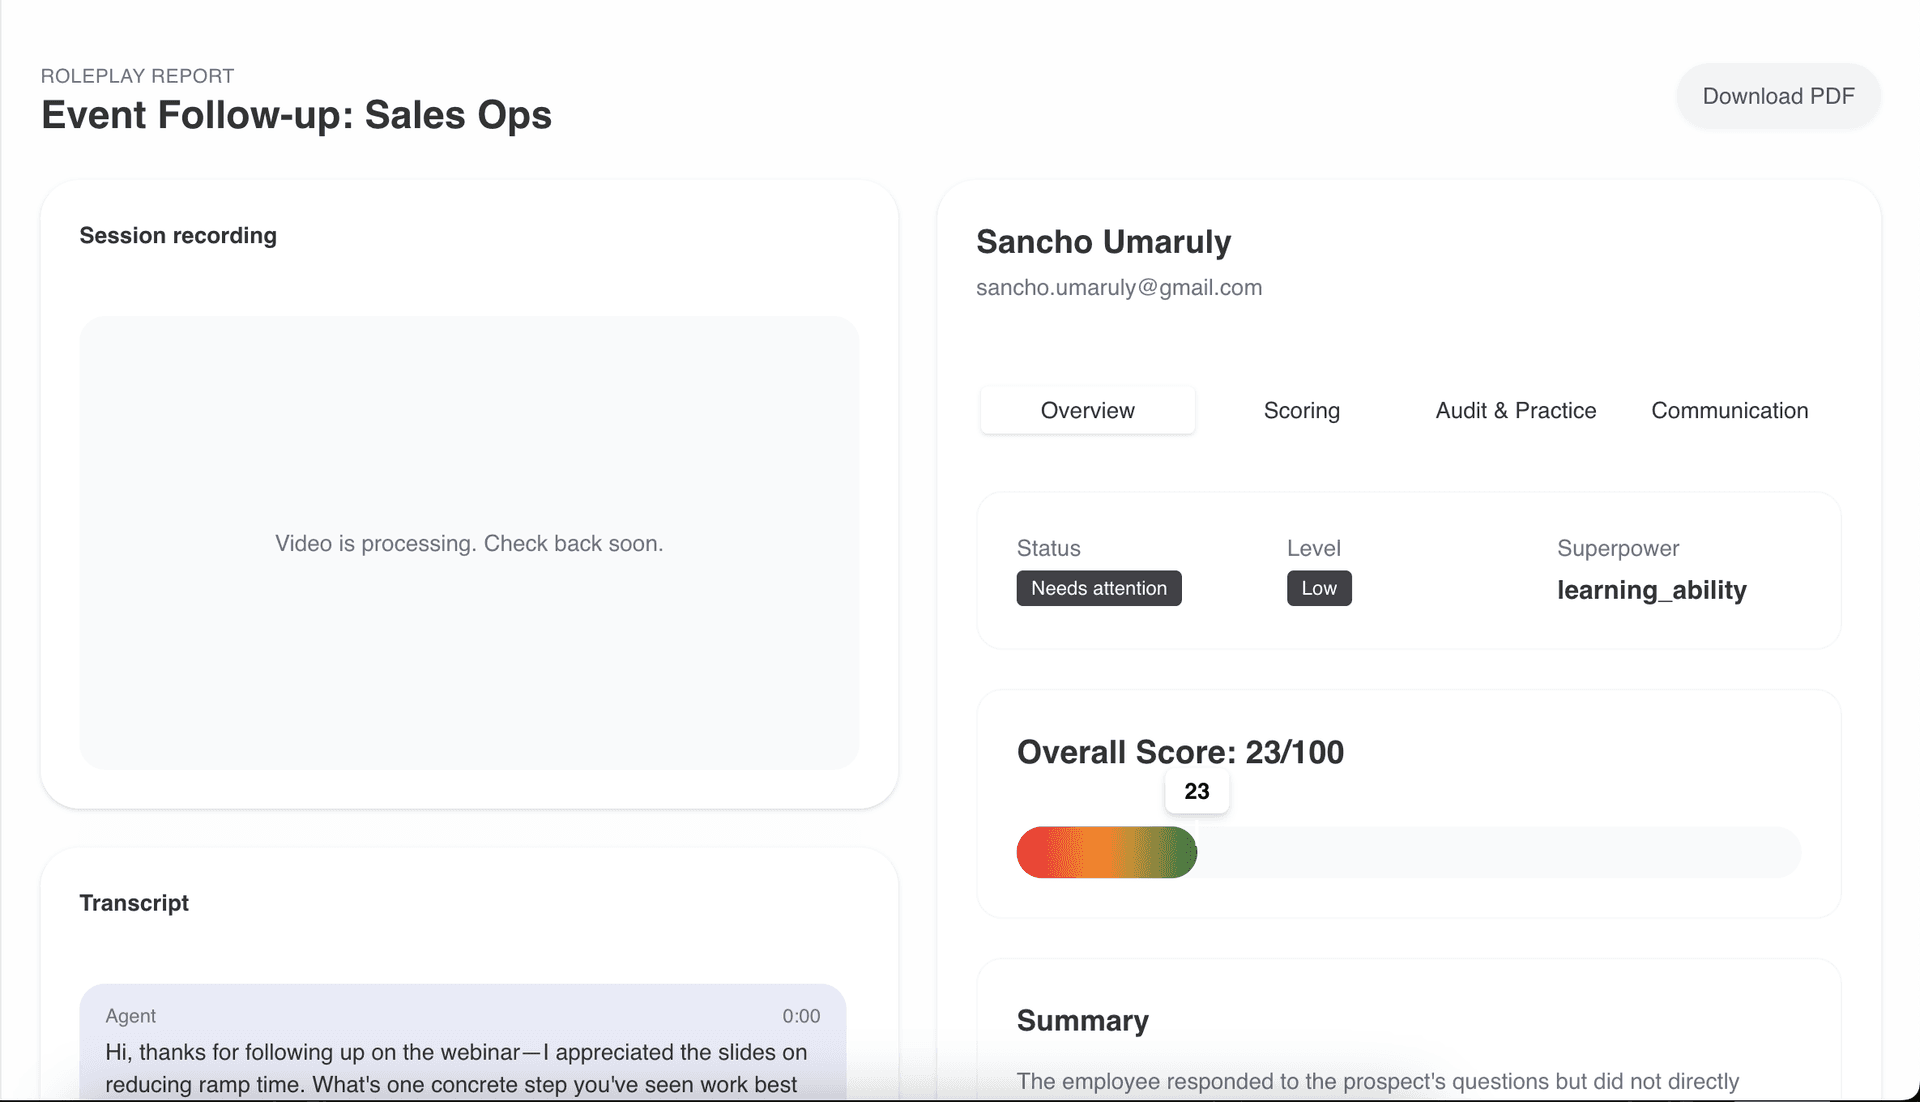This screenshot has width=1920, height=1102.
Task: Click the learning_ability superpower text
Action: (1651, 590)
